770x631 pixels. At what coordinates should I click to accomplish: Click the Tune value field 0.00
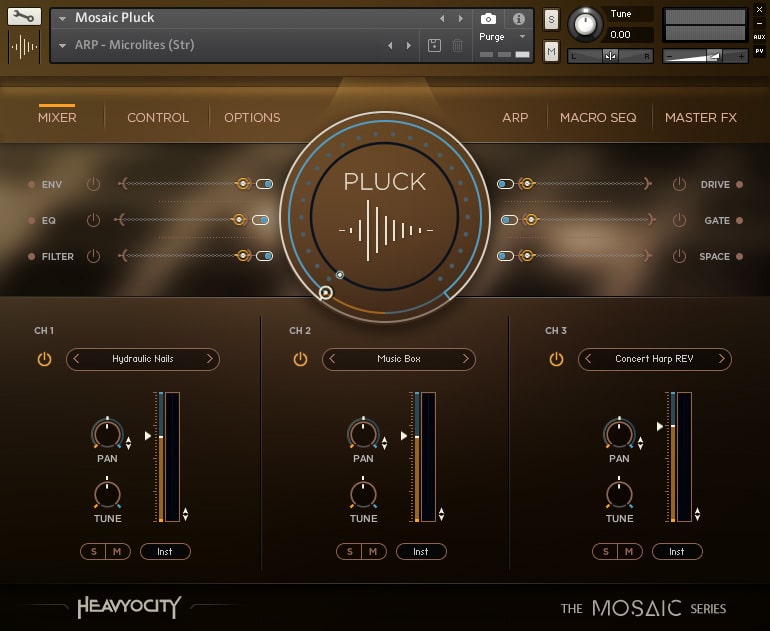(630, 35)
